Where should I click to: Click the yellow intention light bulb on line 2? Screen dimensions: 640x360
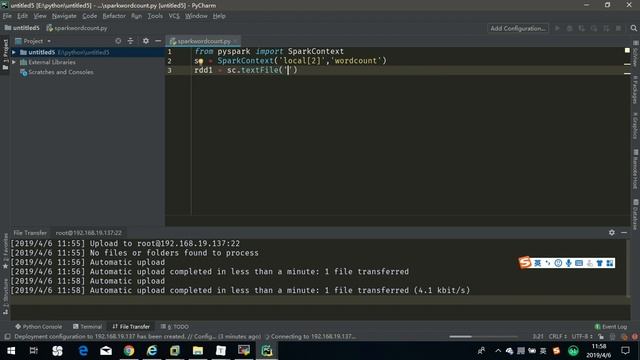pos(200,61)
